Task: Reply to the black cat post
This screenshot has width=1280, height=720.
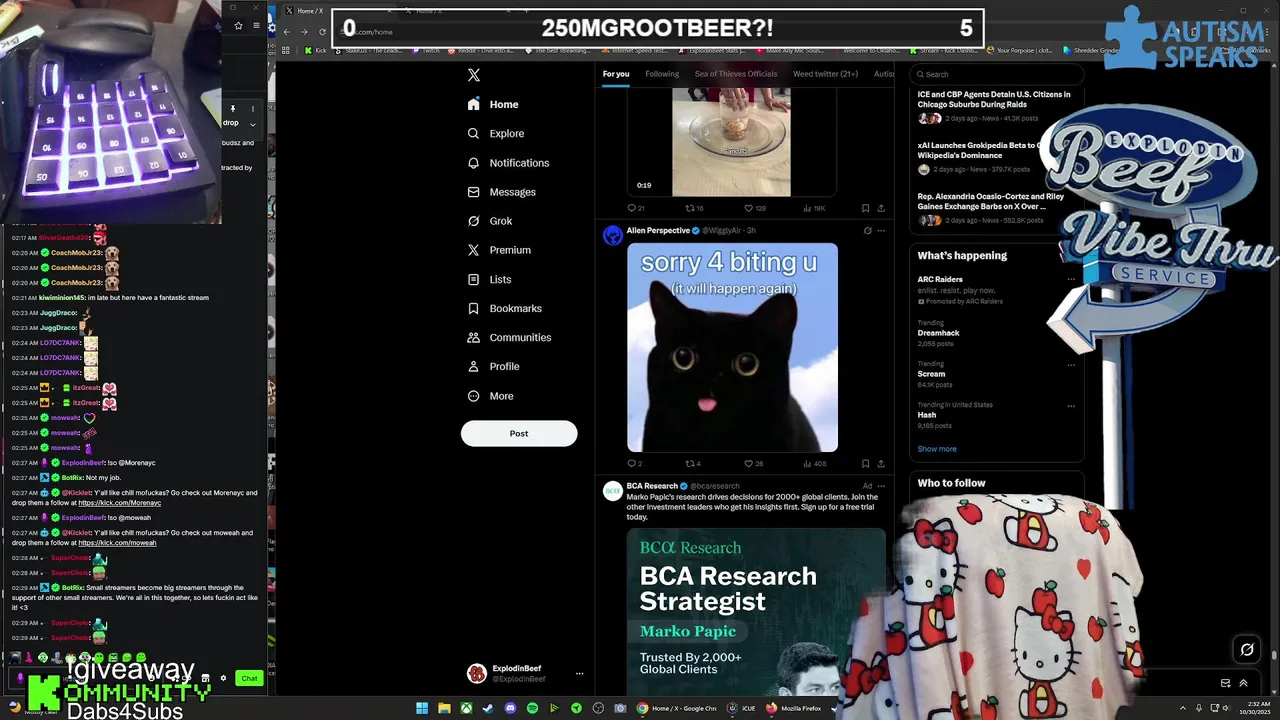Action: (634, 464)
